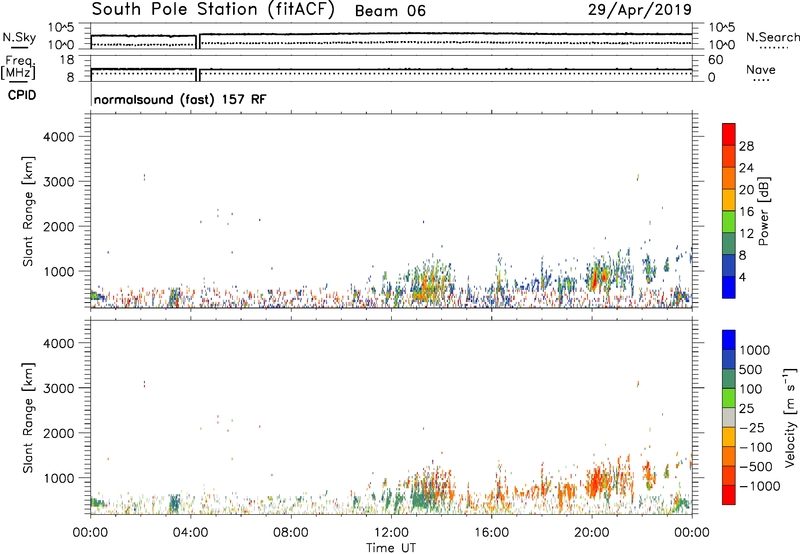Click the "CPID" label
The image size is (800, 554).
(x=22, y=95)
